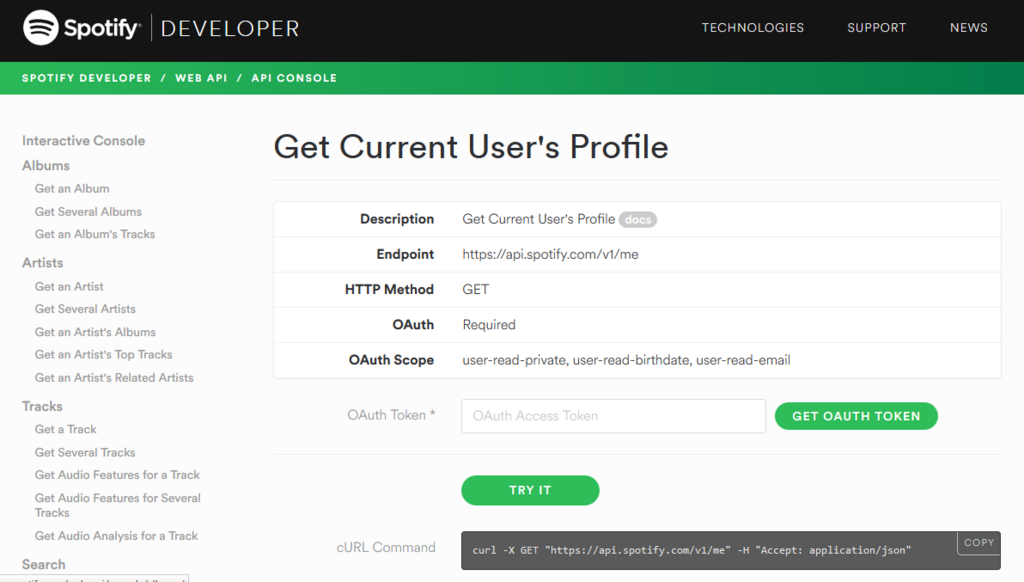
Task: Click the Spotify logo icon
Action: [40, 27]
